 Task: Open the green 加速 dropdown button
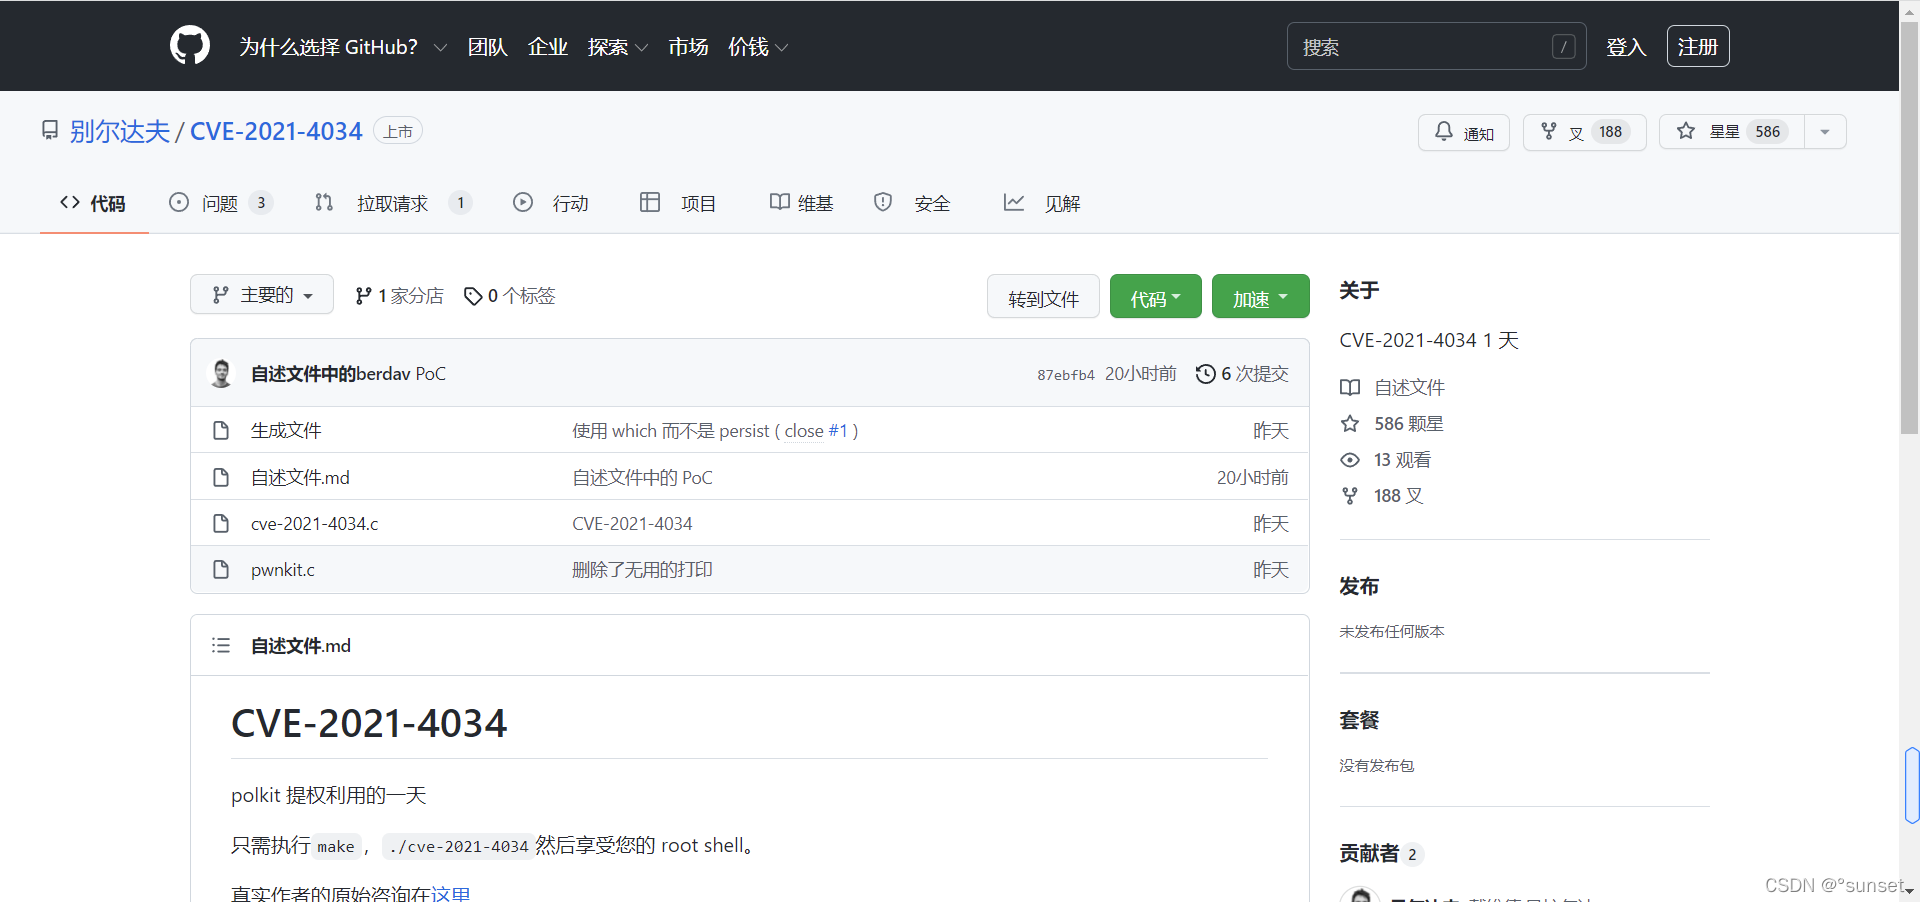pyautogui.click(x=1261, y=297)
